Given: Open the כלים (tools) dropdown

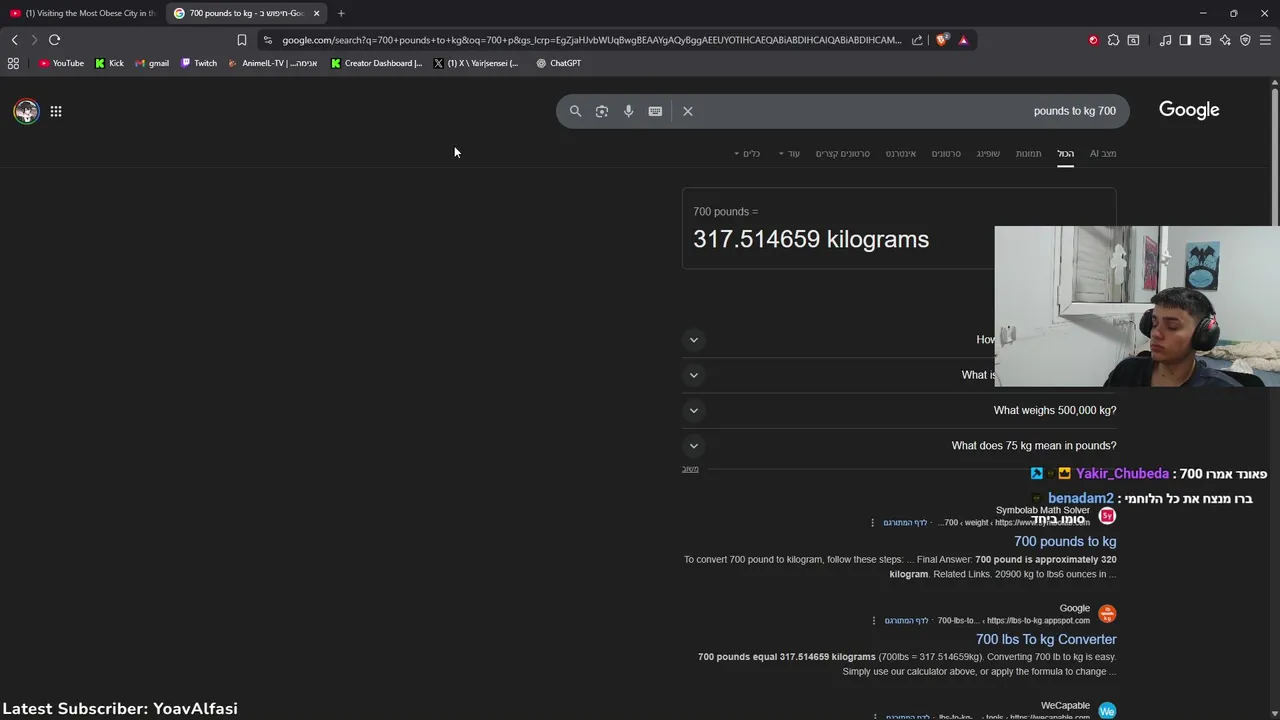Looking at the screenshot, I should pyautogui.click(x=747, y=153).
